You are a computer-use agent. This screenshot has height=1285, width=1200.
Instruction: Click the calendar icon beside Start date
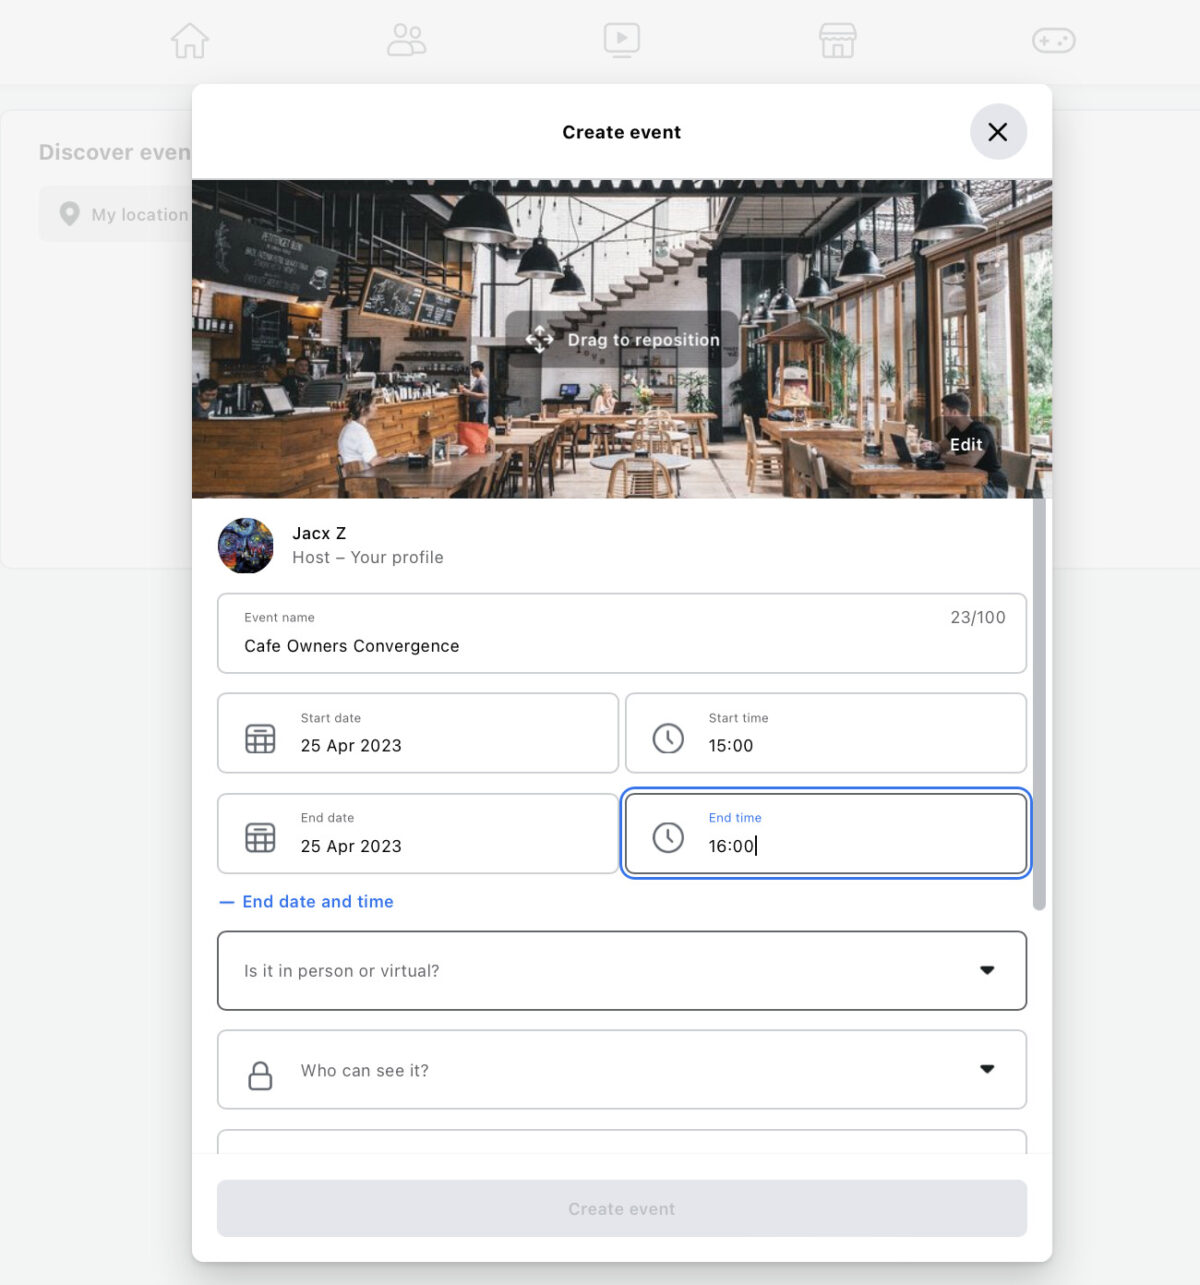tap(260, 737)
